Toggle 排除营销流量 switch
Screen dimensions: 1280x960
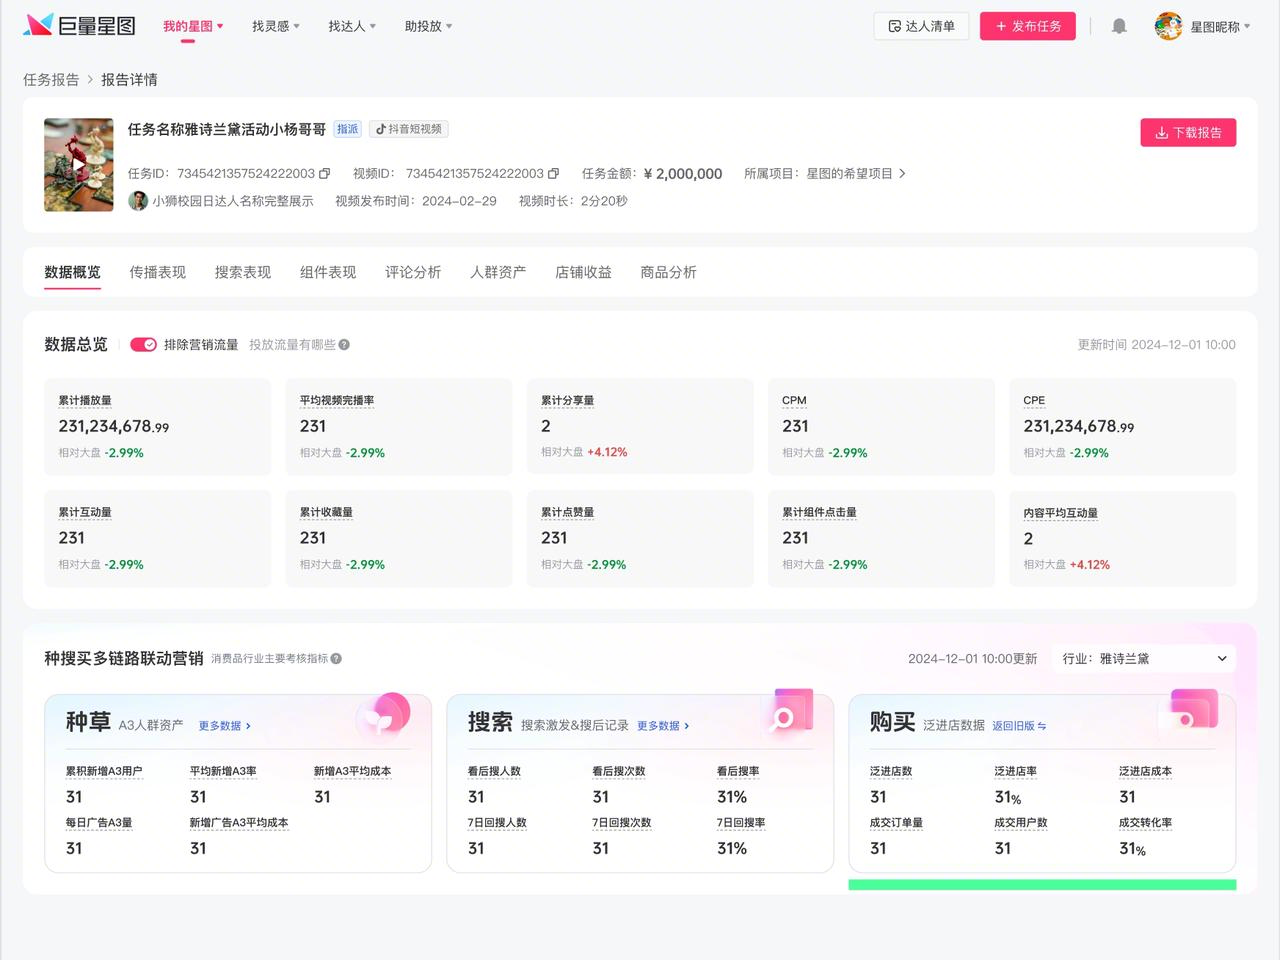pos(143,345)
